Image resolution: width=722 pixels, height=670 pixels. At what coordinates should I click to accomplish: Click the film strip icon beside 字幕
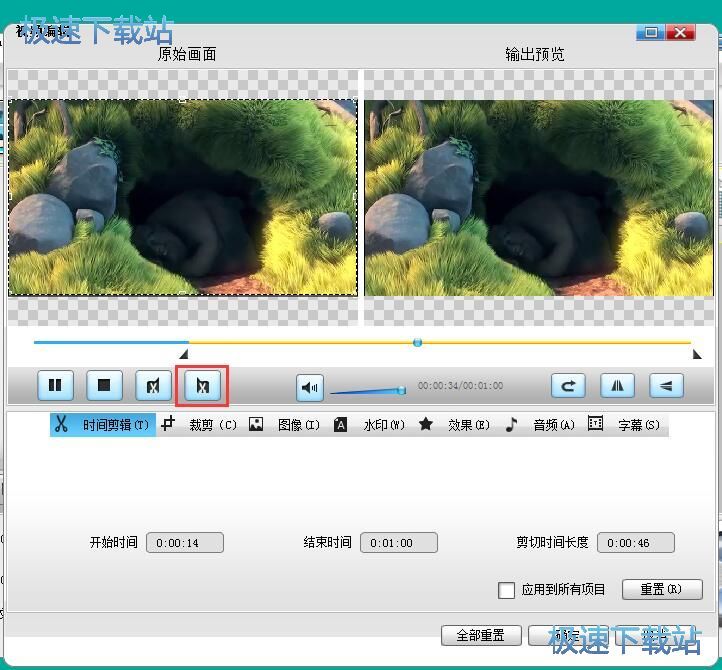(595, 423)
